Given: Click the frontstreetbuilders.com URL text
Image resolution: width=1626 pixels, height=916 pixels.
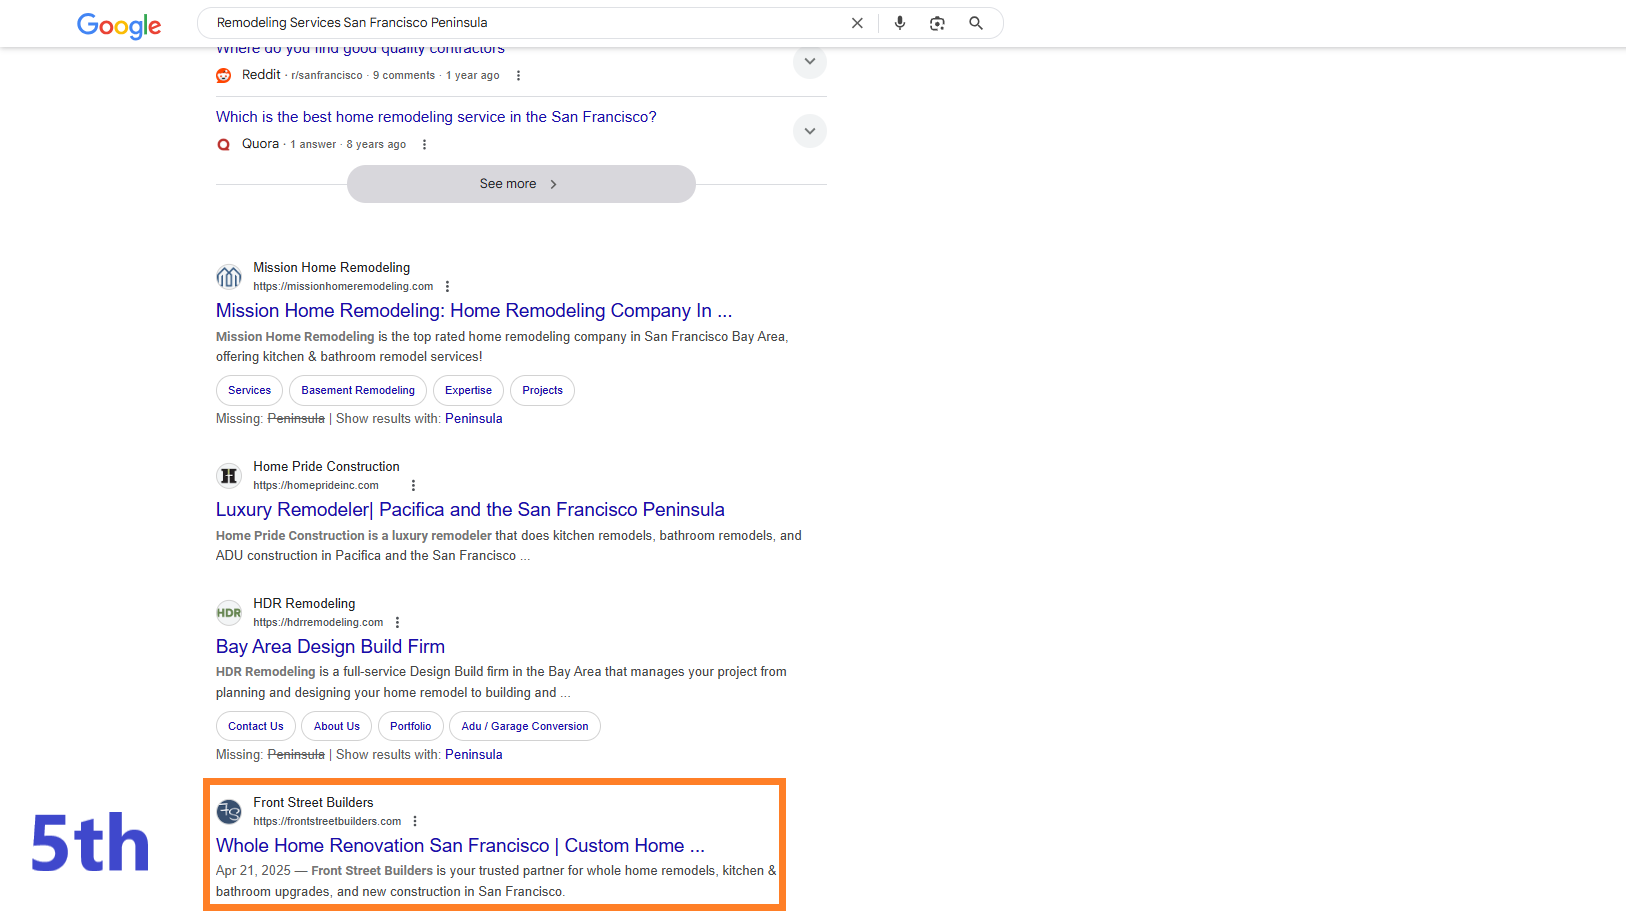Looking at the screenshot, I should pos(327,822).
